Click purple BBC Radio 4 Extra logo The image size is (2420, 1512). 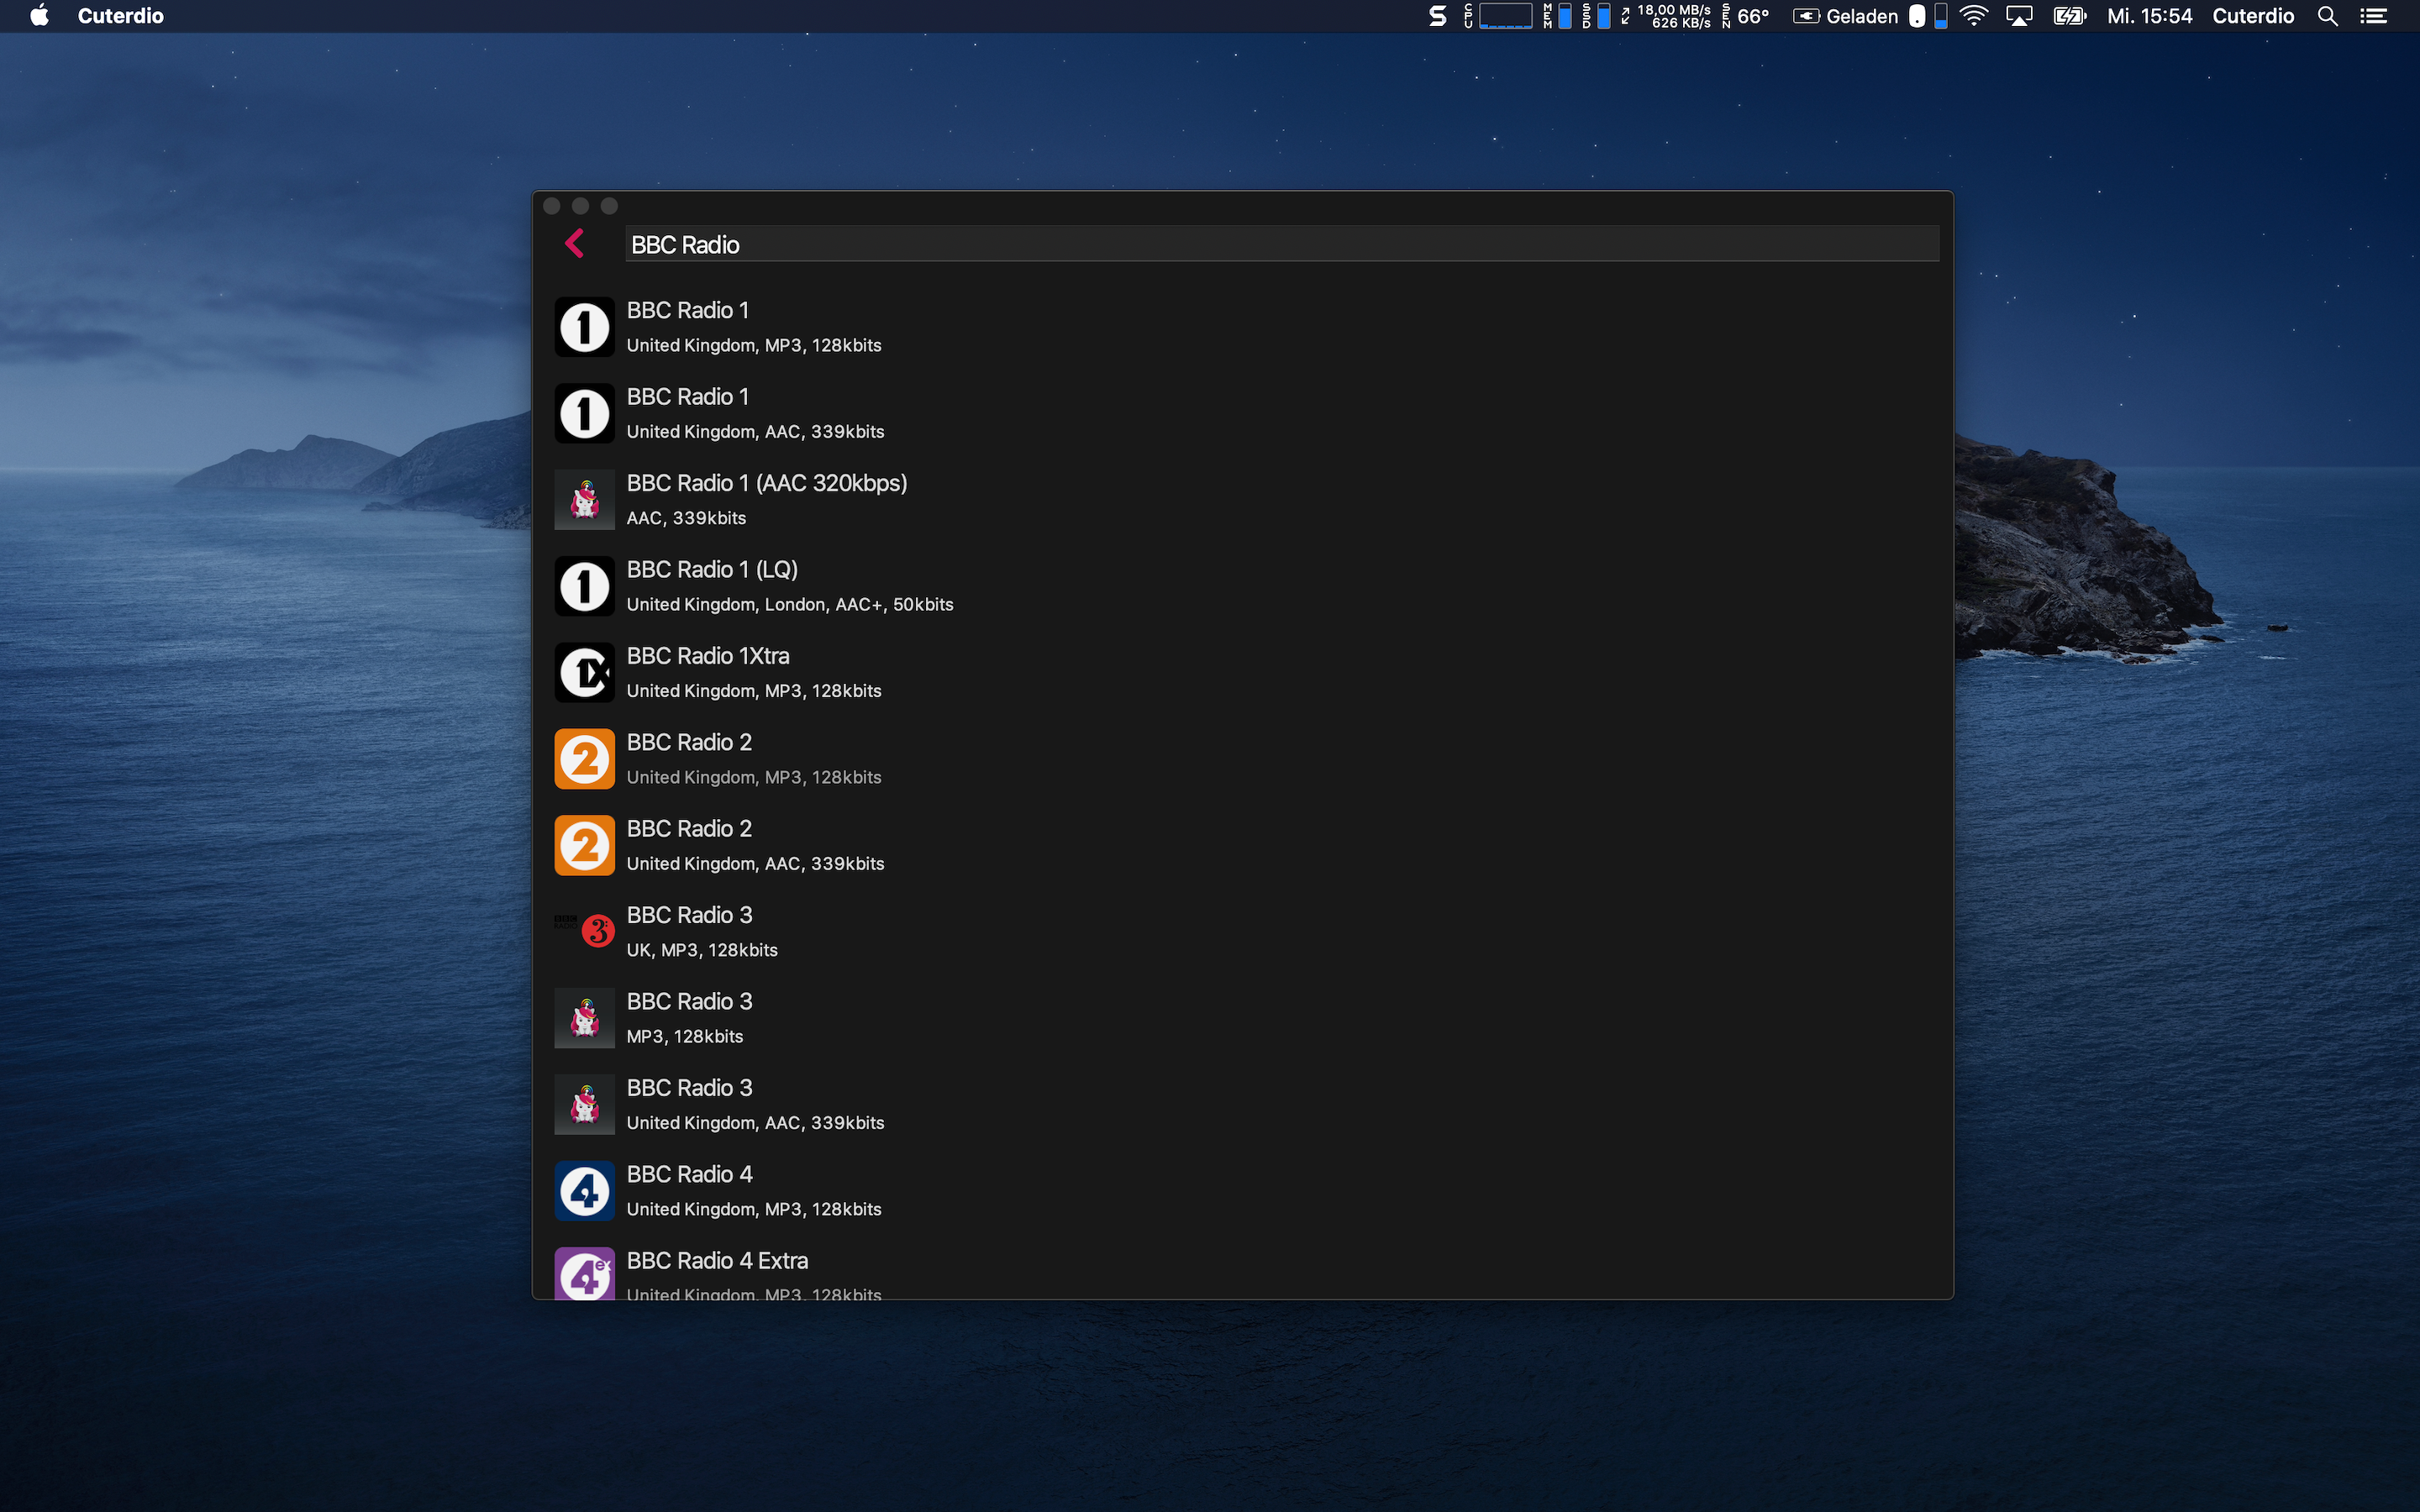pos(585,1273)
